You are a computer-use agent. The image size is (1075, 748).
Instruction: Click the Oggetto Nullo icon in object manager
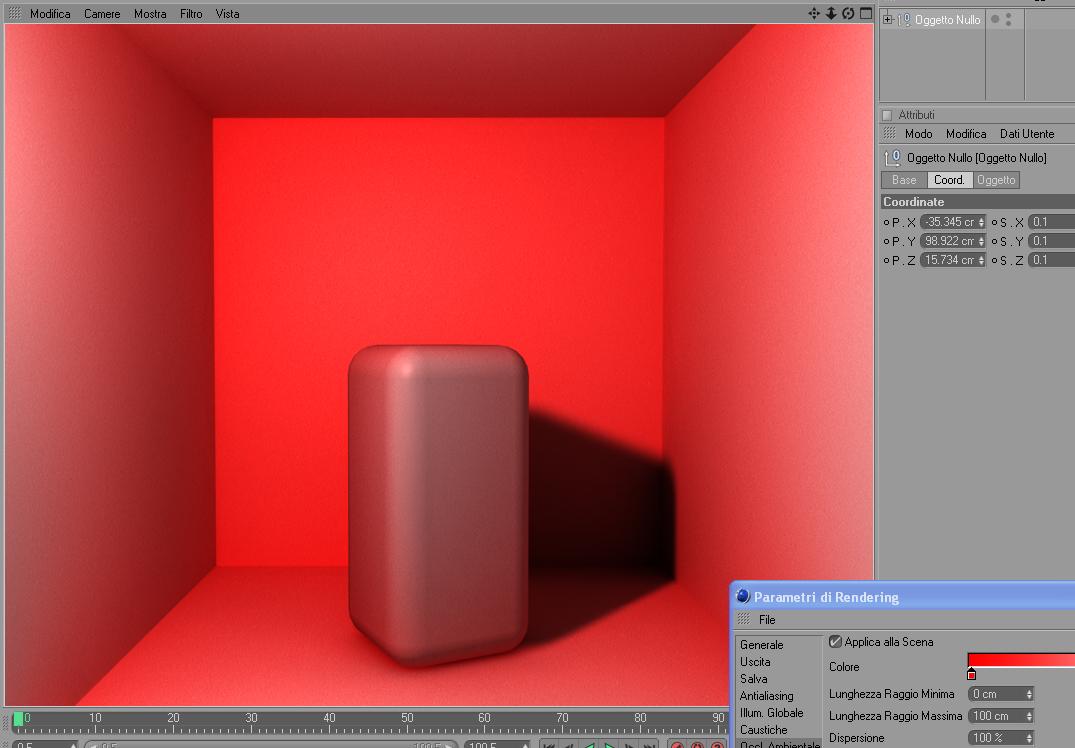pos(904,20)
